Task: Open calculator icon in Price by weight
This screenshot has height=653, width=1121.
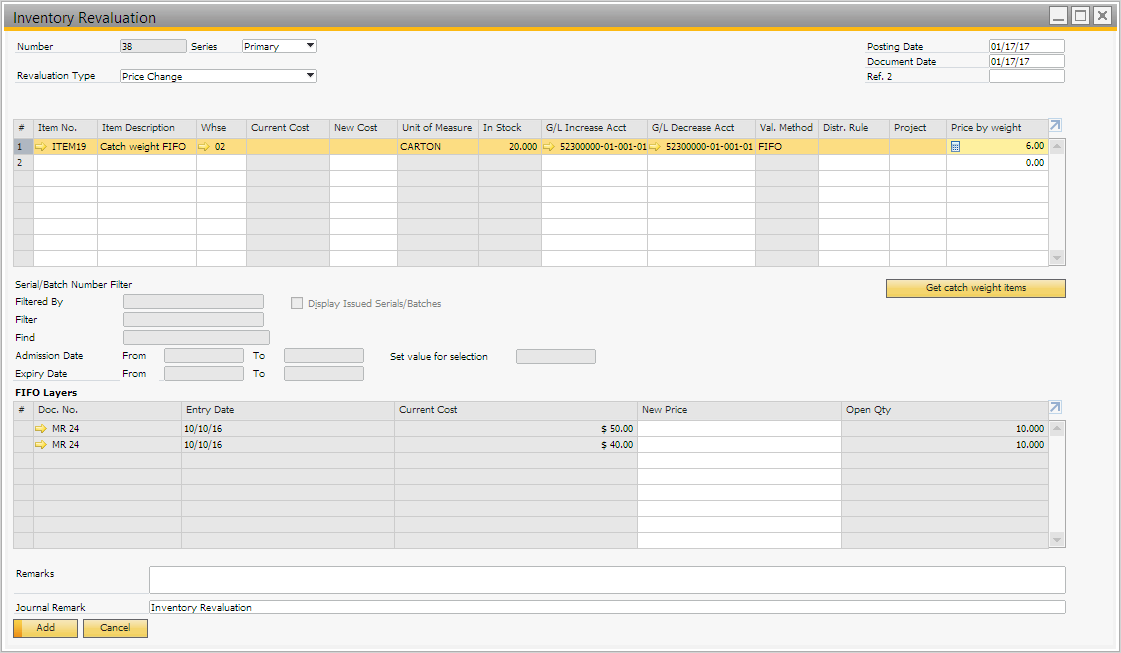Action: (955, 146)
